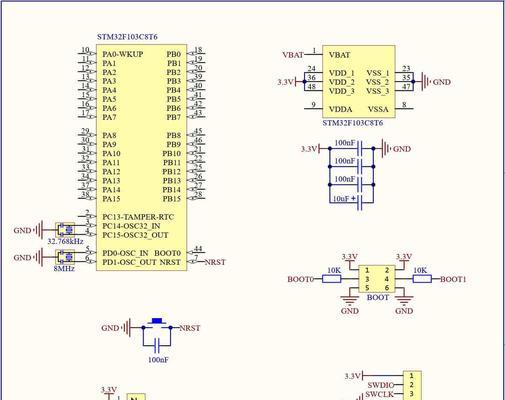Select the 8MHz crystal symbol
The width and height of the screenshot is (505, 400).
tap(65, 257)
